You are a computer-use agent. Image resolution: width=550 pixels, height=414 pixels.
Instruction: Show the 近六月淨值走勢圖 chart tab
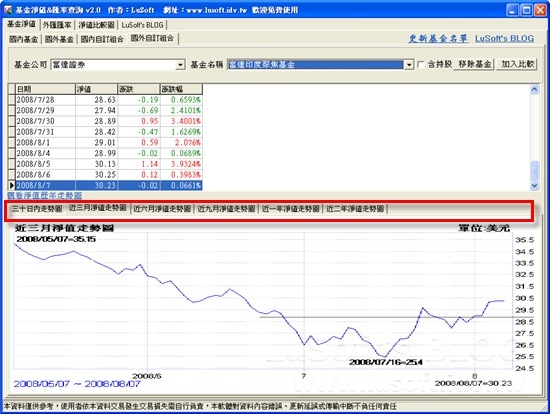pyautogui.click(x=162, y=209)
